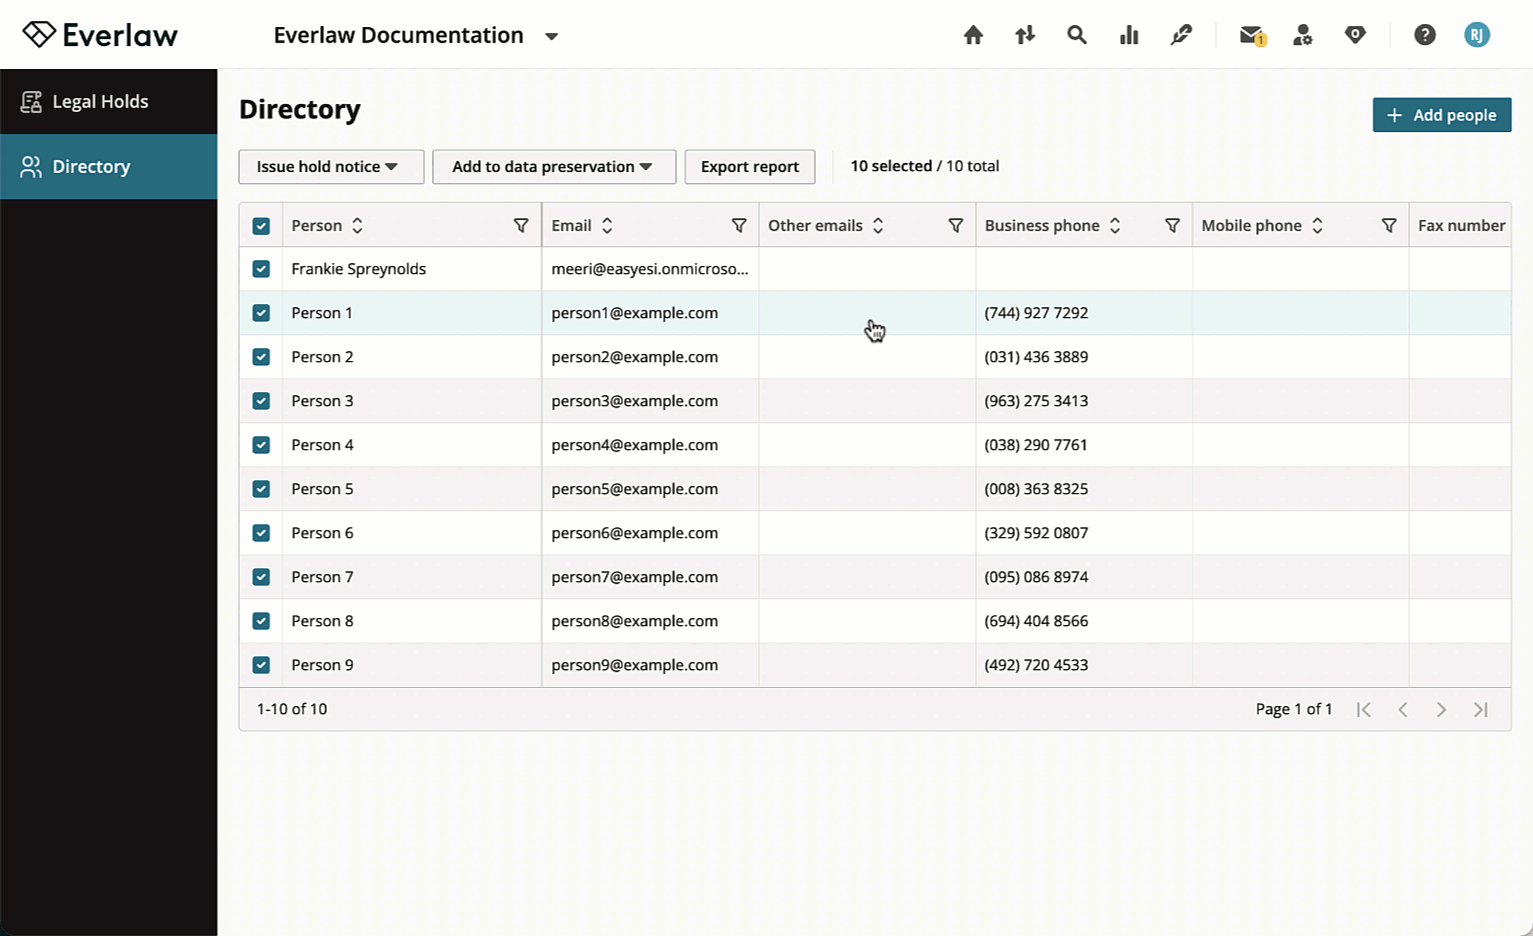
Task: Click phone number (038) 290 7761
Action: click(1036, 445)
